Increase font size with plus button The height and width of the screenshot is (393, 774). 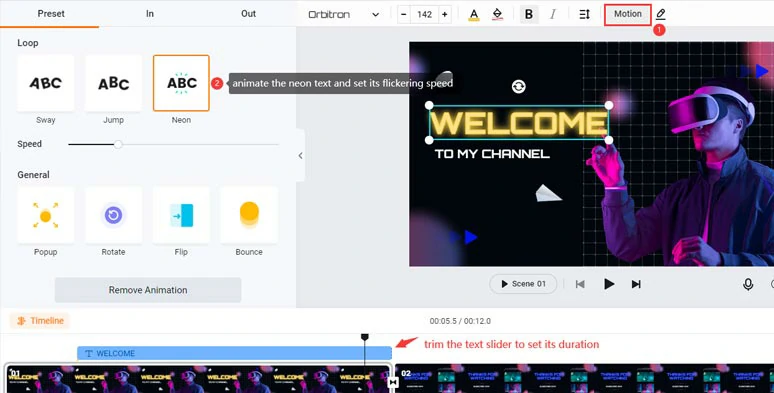click(x=445, y=14)
